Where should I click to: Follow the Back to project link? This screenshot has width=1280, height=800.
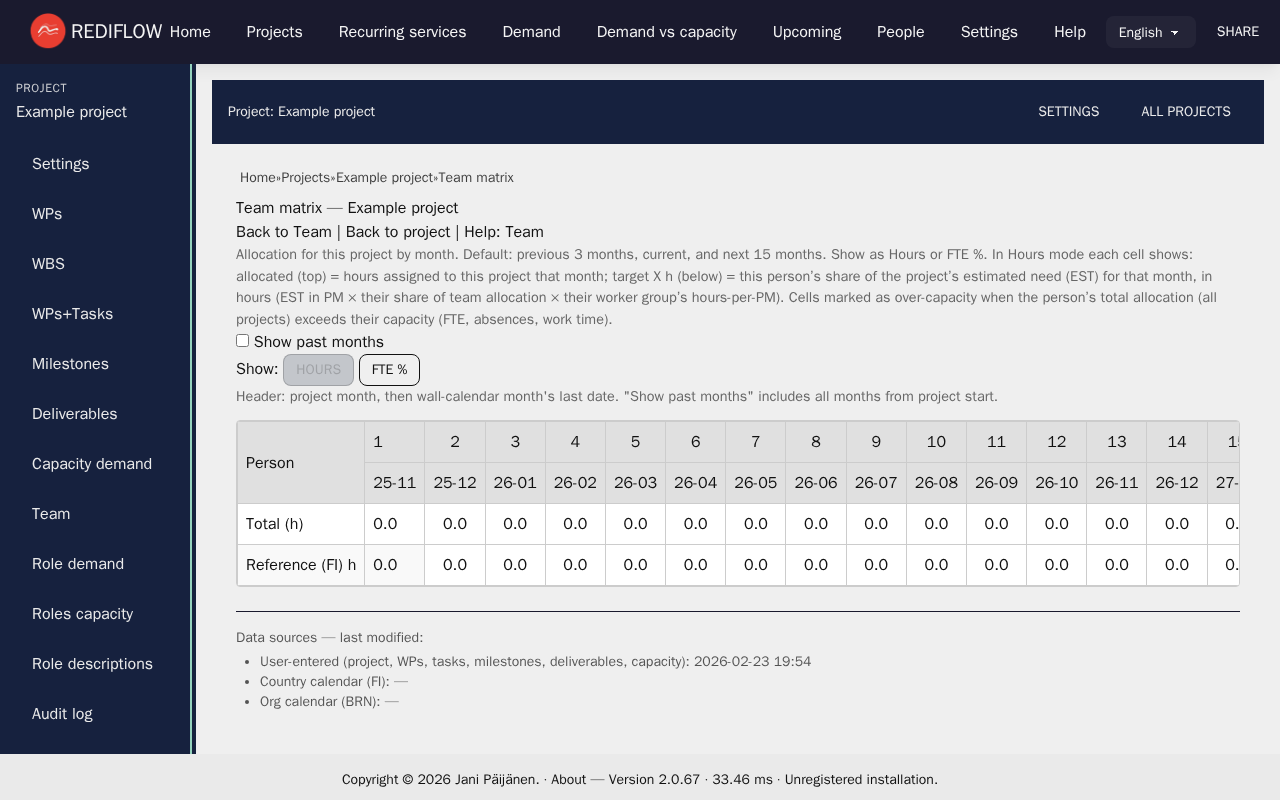pos(398,232)
